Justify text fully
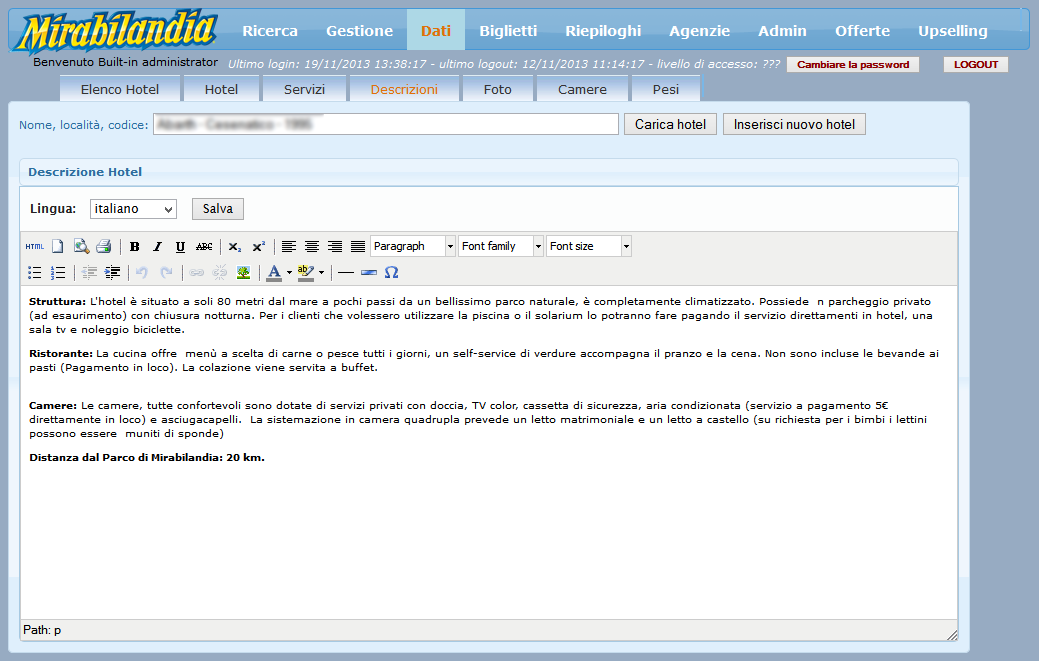The height and width of the screenshot is (661, 1039). click(x=358, y=246)
